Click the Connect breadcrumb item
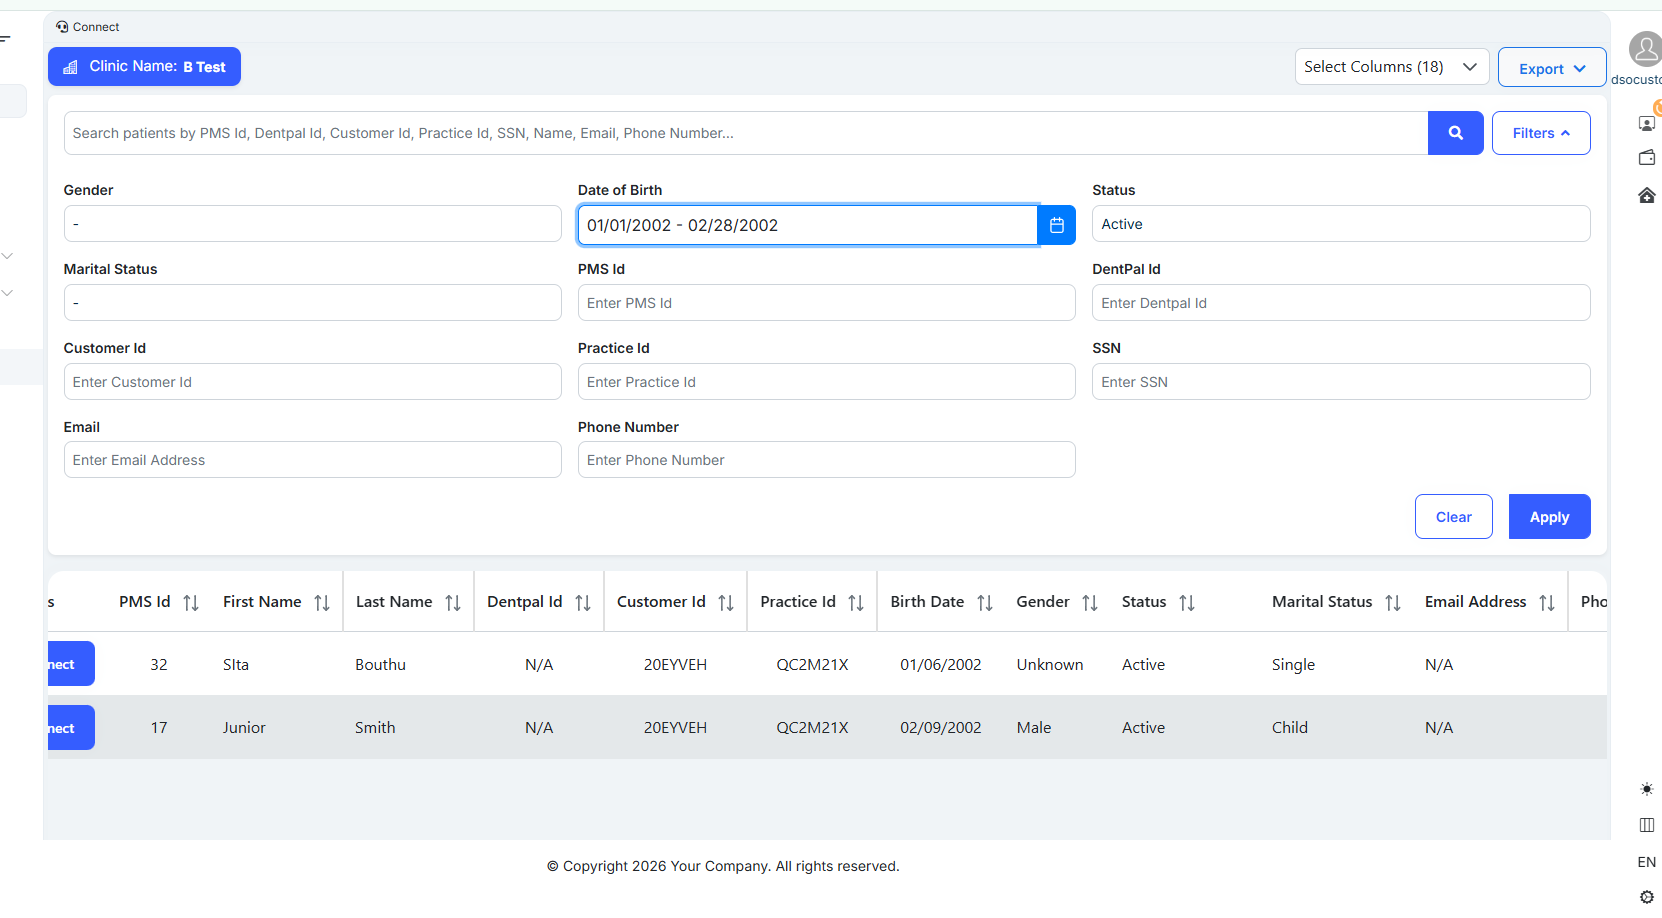Viewport: 1662px width, 918px height. (88, 27)
